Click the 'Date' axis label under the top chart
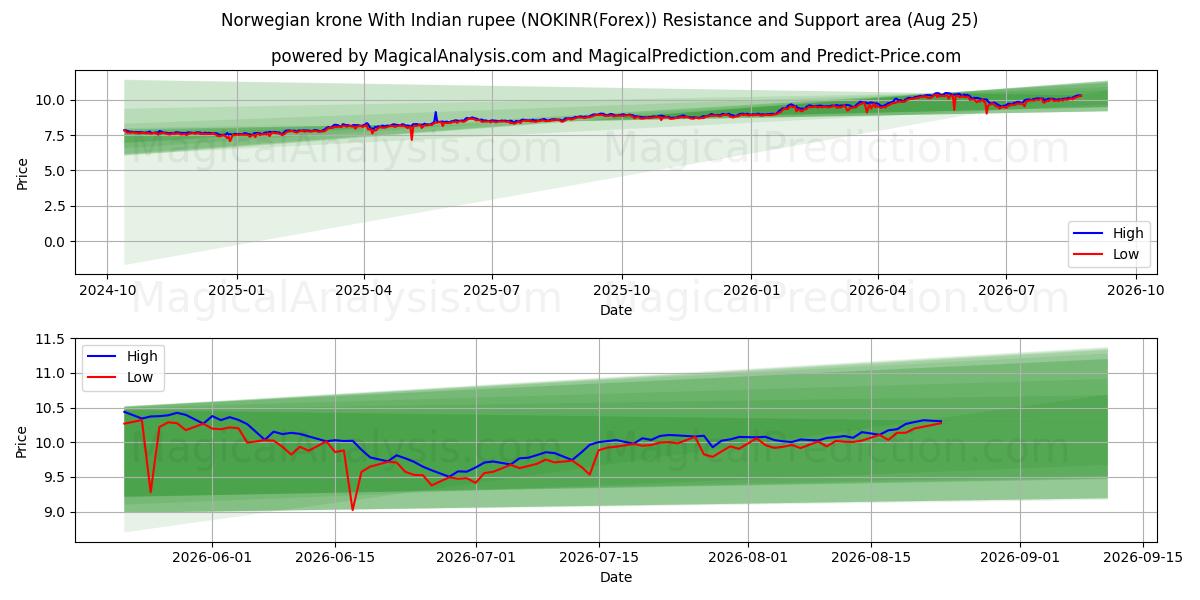Viewport: 1200px width, 600px height. pyautogui.click(x=615, y=310)
